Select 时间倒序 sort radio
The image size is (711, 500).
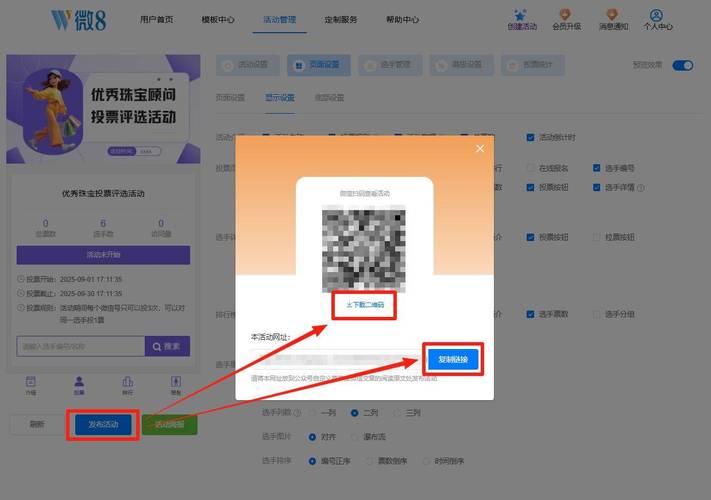426,461
